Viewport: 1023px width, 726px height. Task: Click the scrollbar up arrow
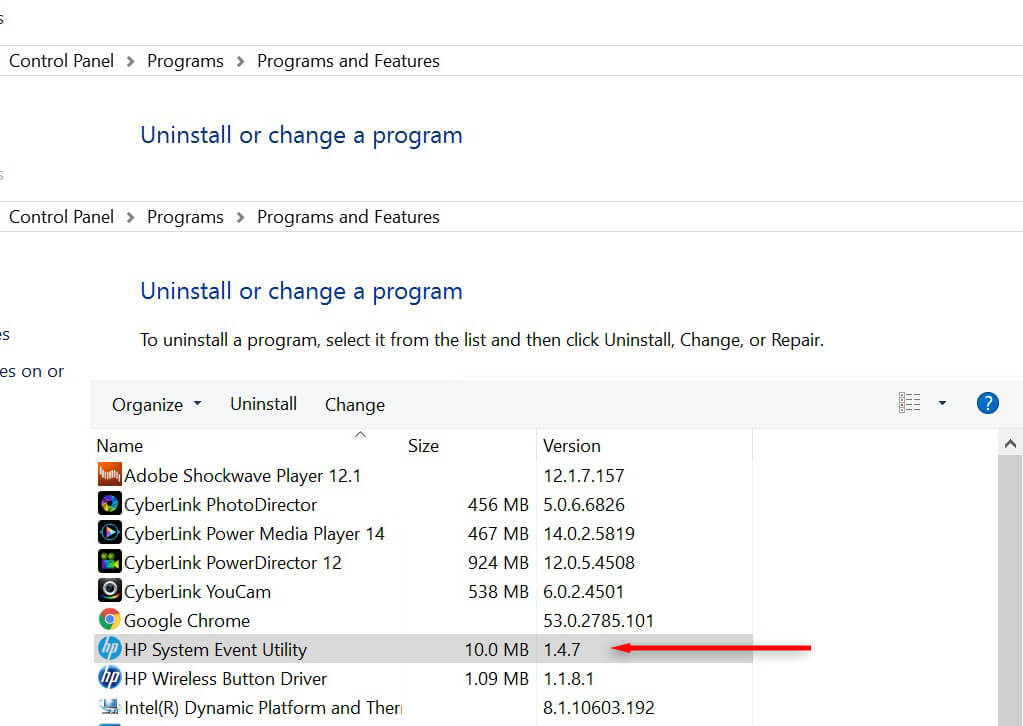(x=1010, y=443)
